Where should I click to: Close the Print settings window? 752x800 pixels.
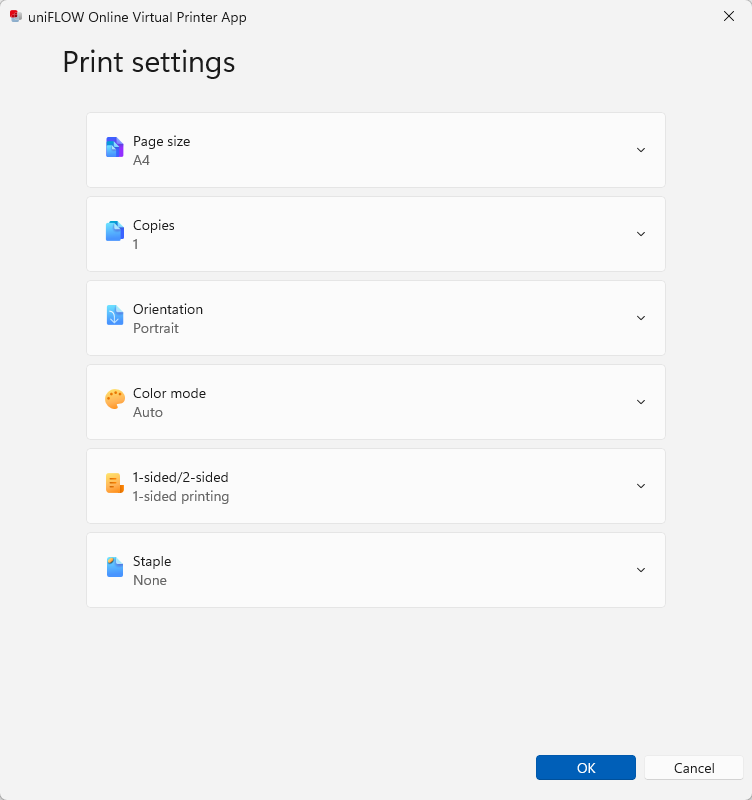[729, 17]
